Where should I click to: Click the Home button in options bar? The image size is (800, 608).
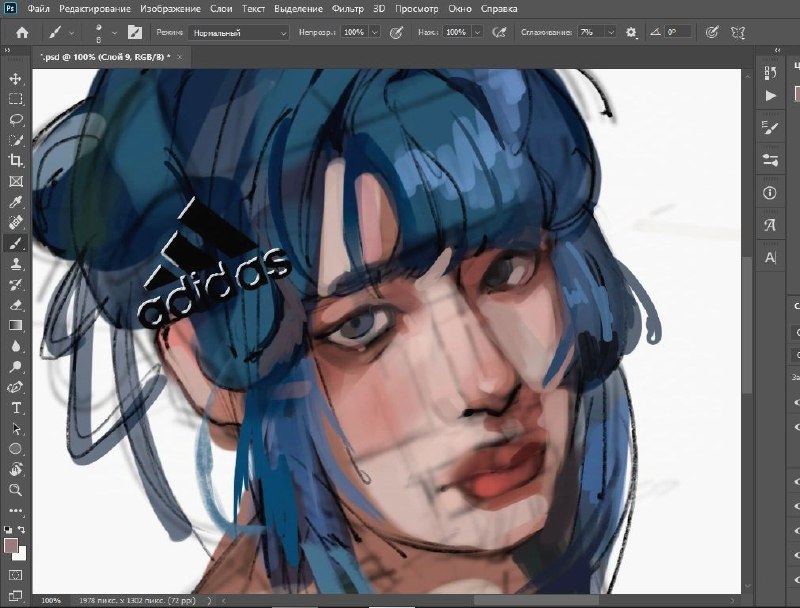(x=22, y=33)
